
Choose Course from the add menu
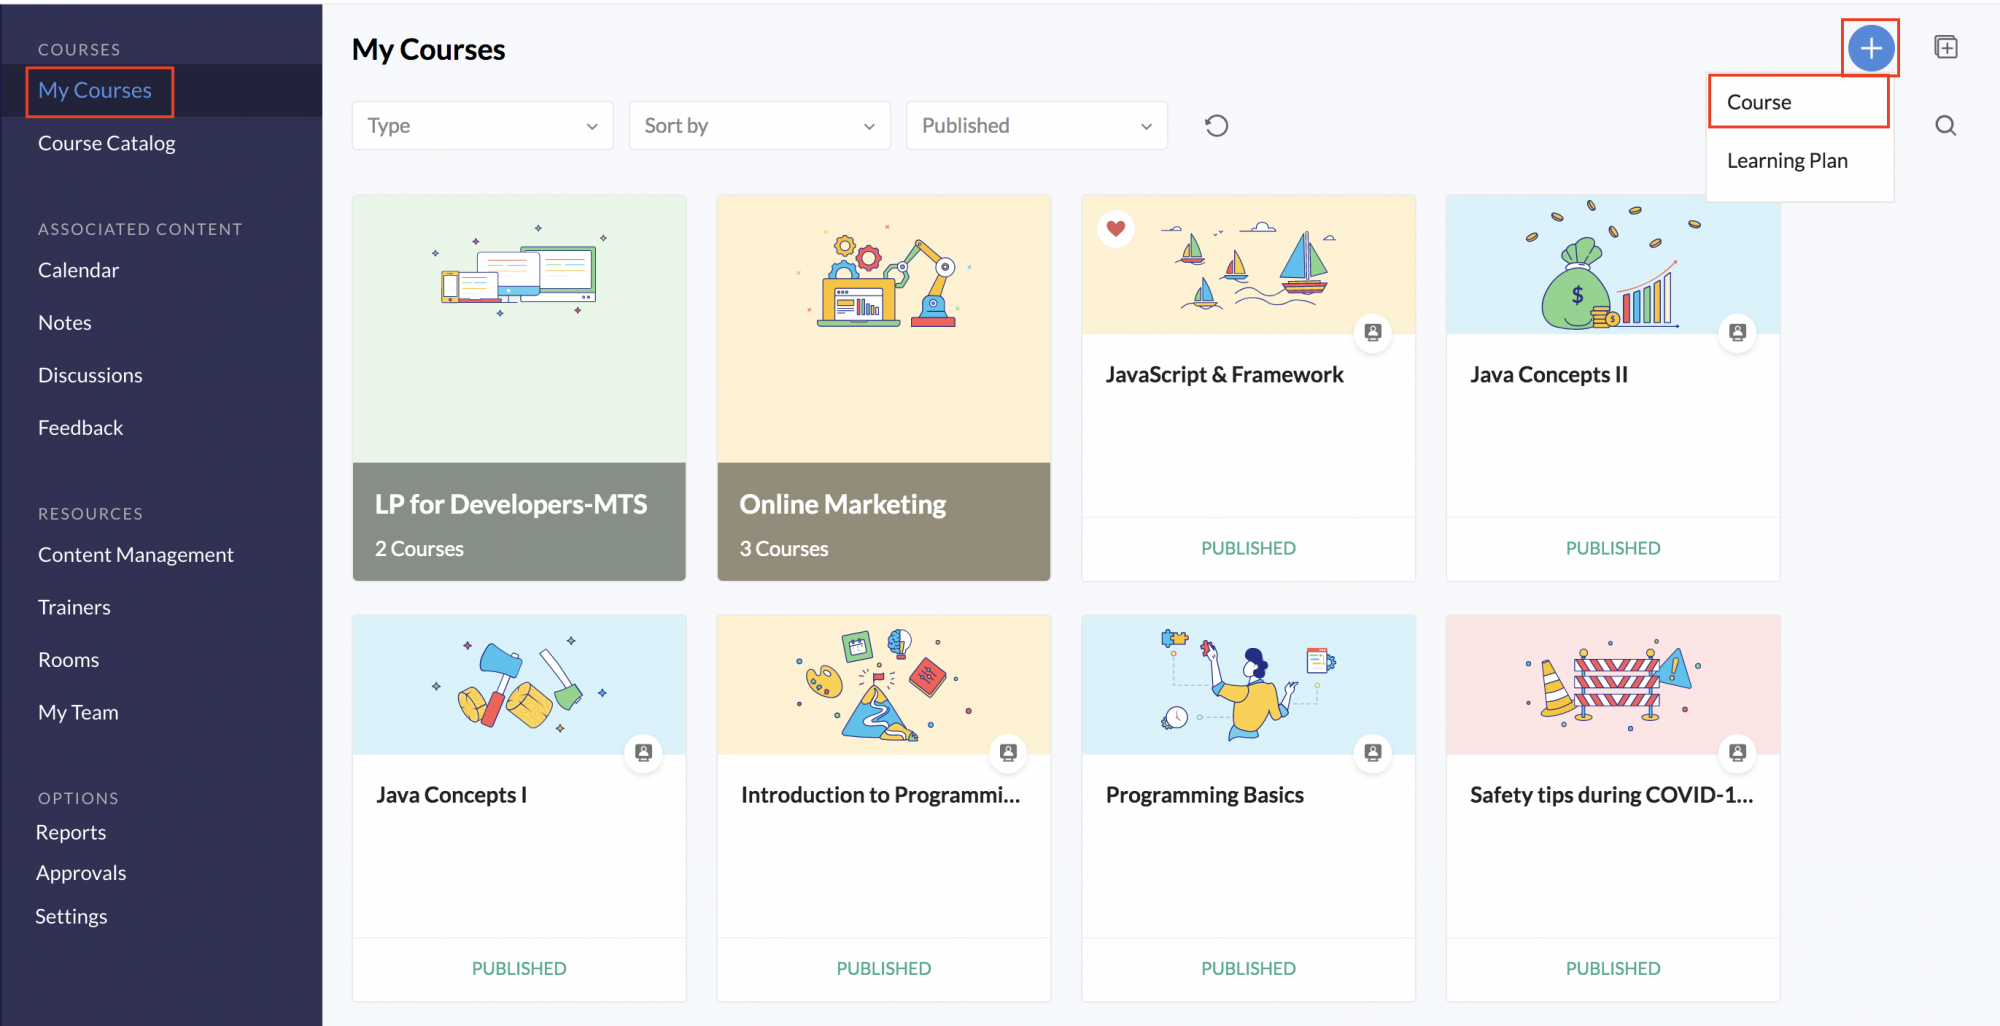pyautogui.click(x=1798, y=102)
